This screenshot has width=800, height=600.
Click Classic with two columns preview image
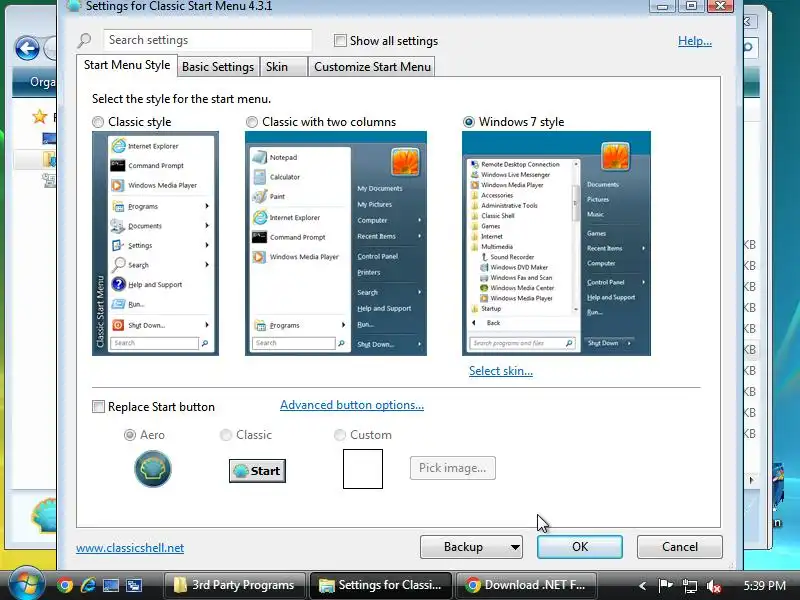(336, 243)
